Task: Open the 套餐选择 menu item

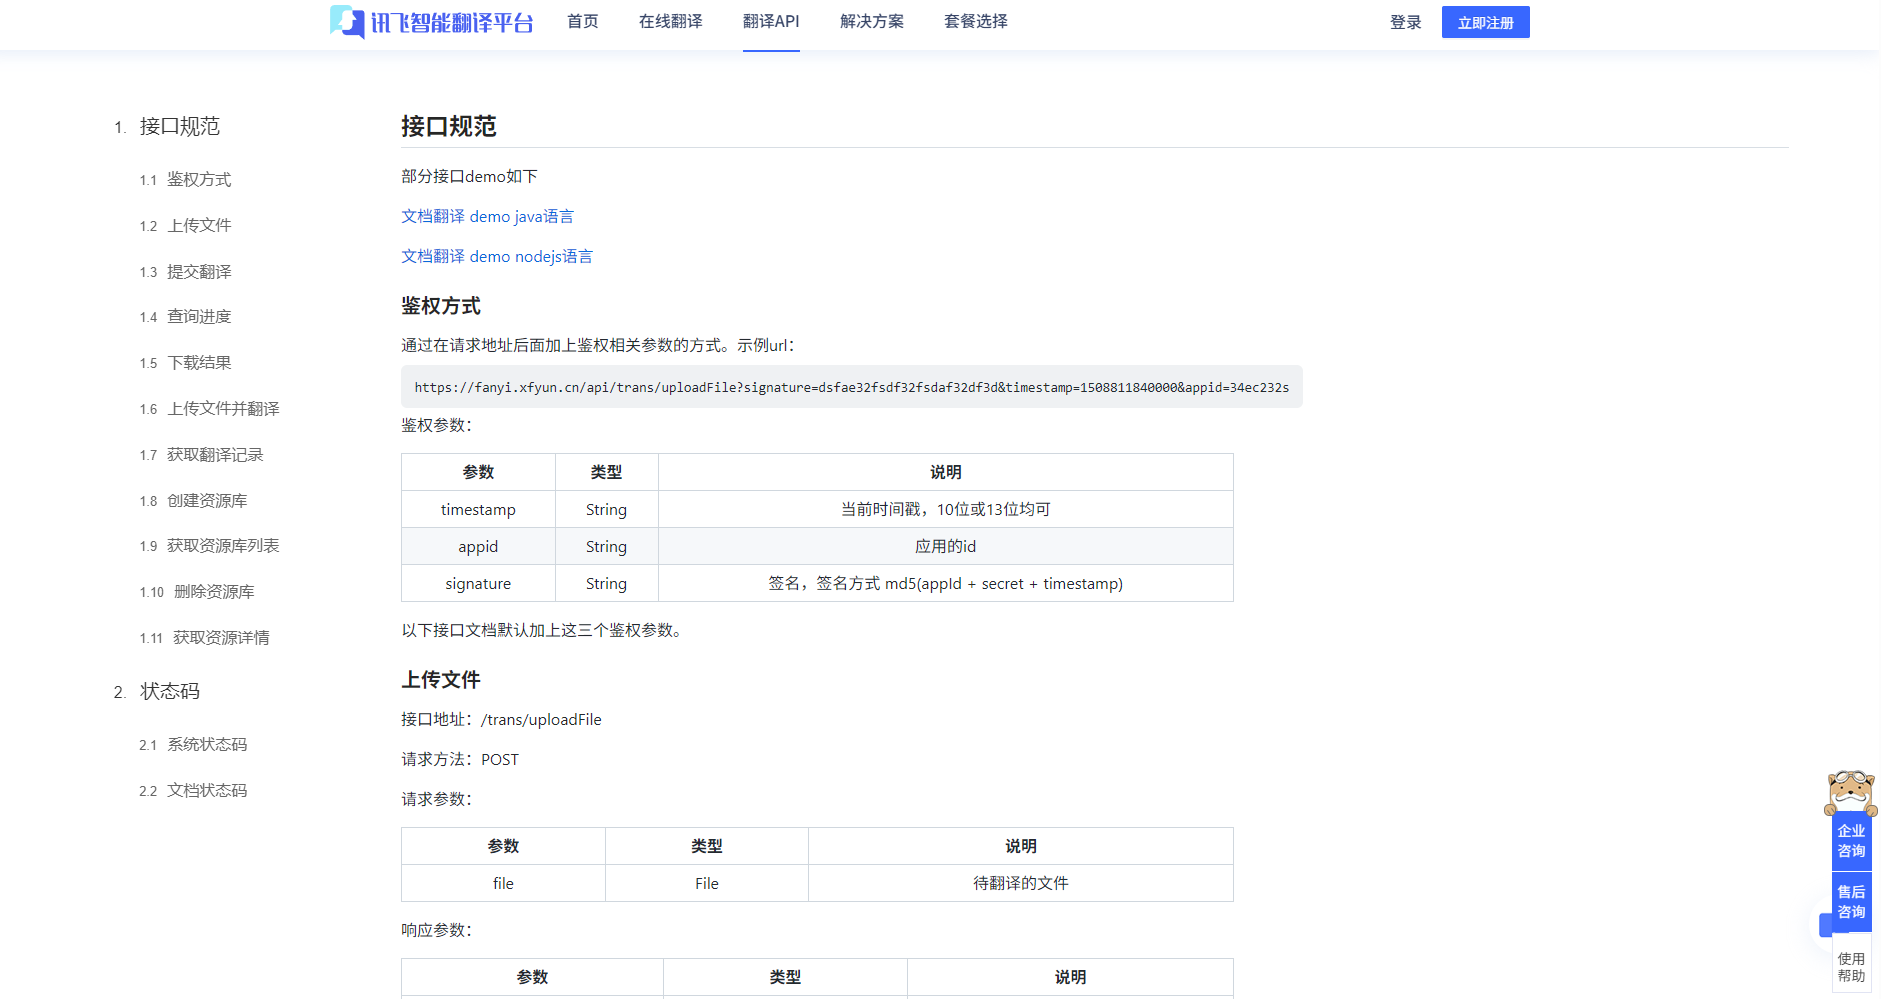Action: [975, 21]
